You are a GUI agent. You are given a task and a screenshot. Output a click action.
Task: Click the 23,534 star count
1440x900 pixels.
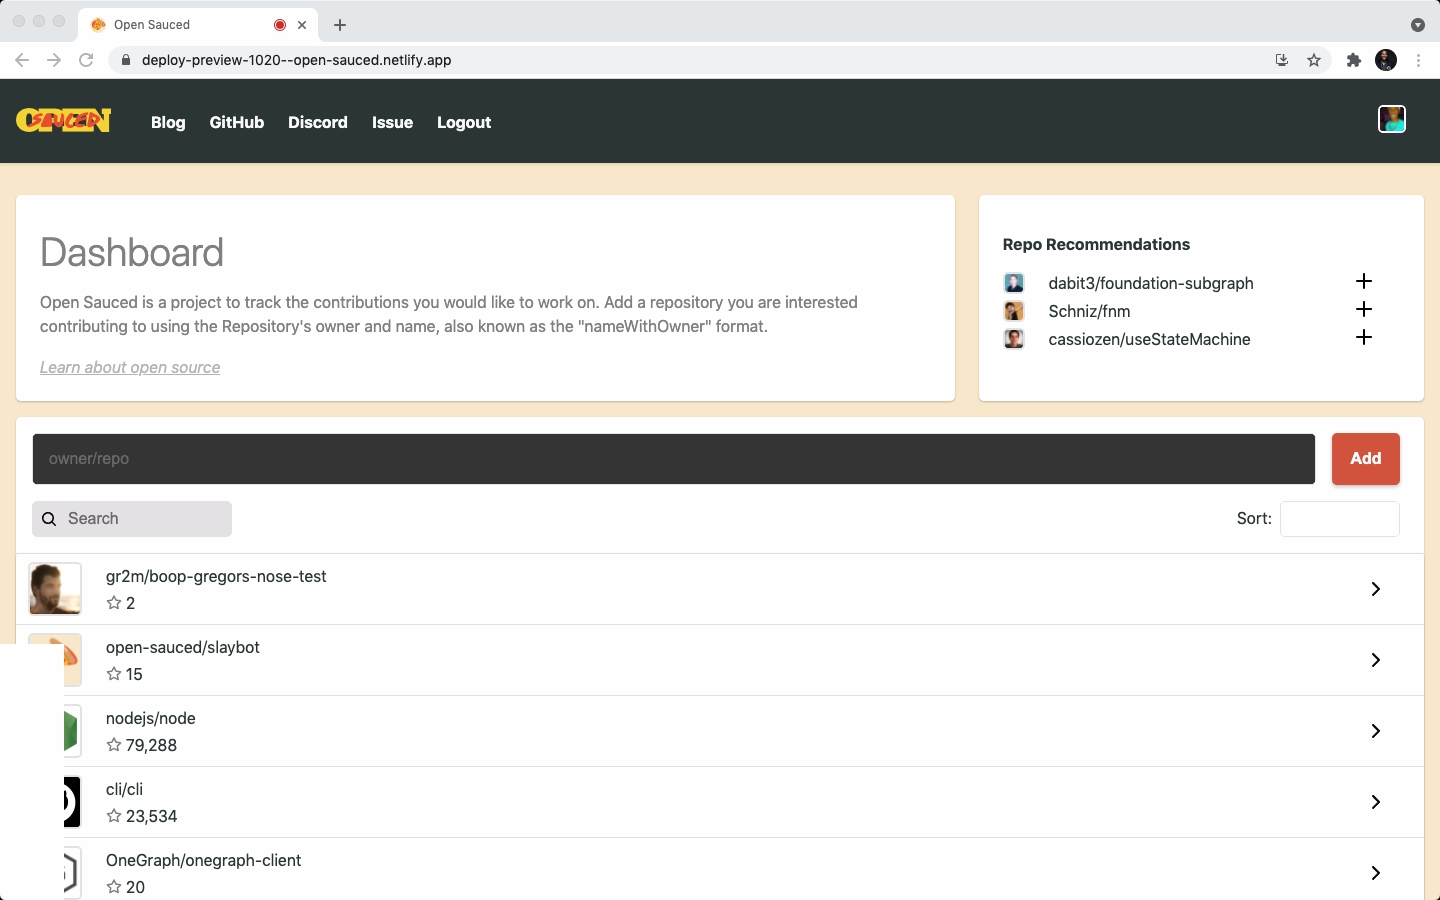152,816
